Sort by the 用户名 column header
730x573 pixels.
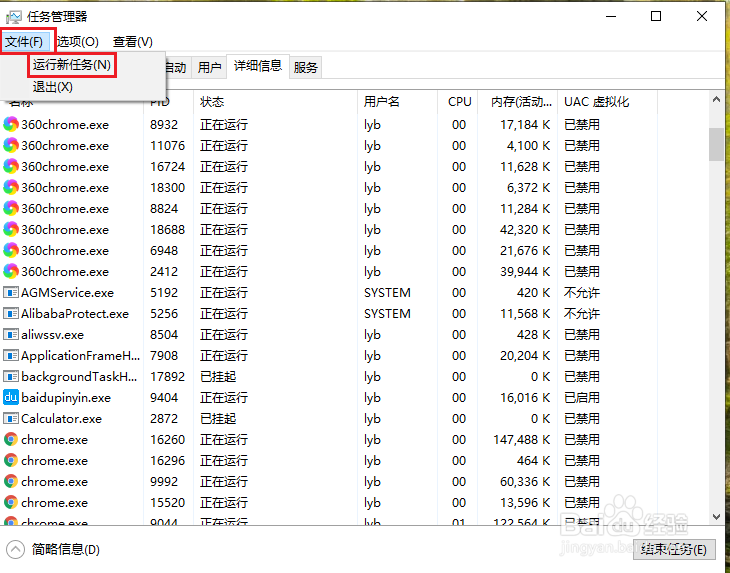point(398,102)
